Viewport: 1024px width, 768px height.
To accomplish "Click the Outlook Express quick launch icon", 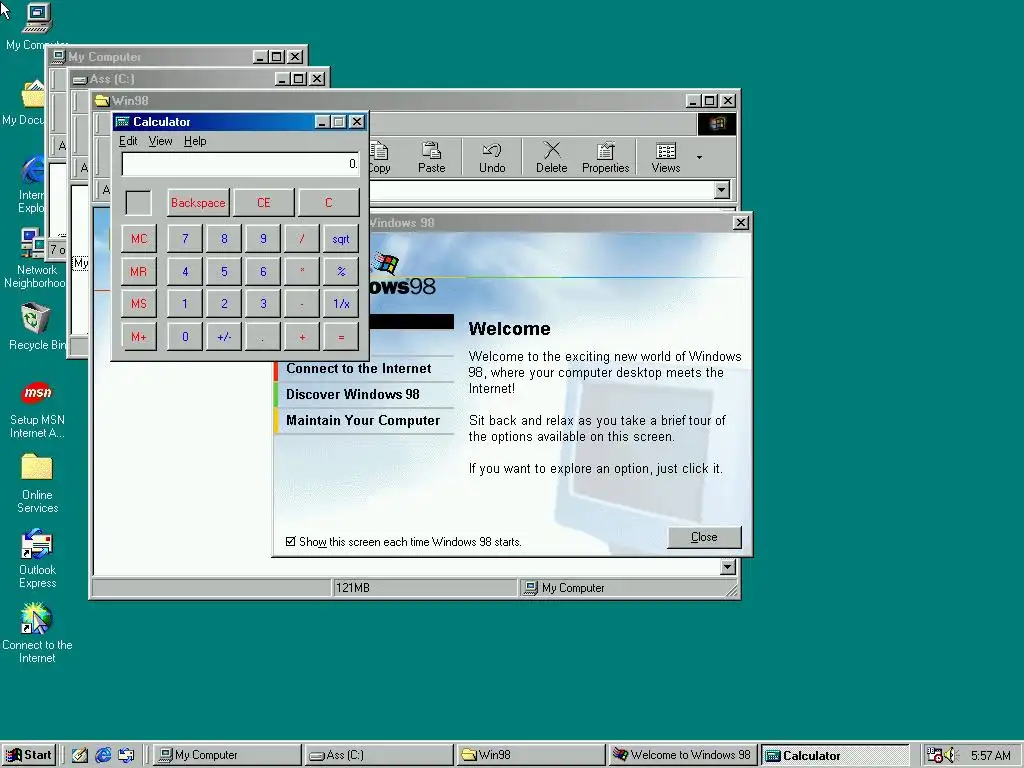I will [x=126, y=755].
